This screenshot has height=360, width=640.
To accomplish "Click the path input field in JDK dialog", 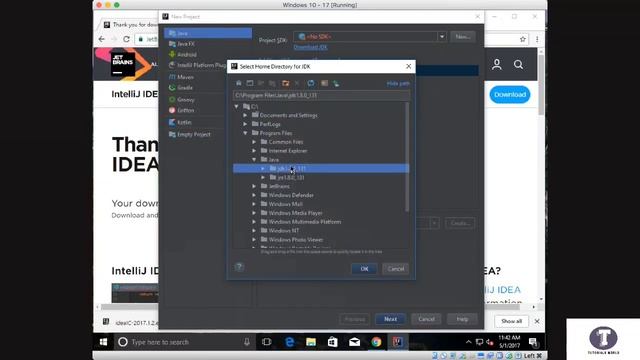I will pyautogui.click(x=321, y=96).
